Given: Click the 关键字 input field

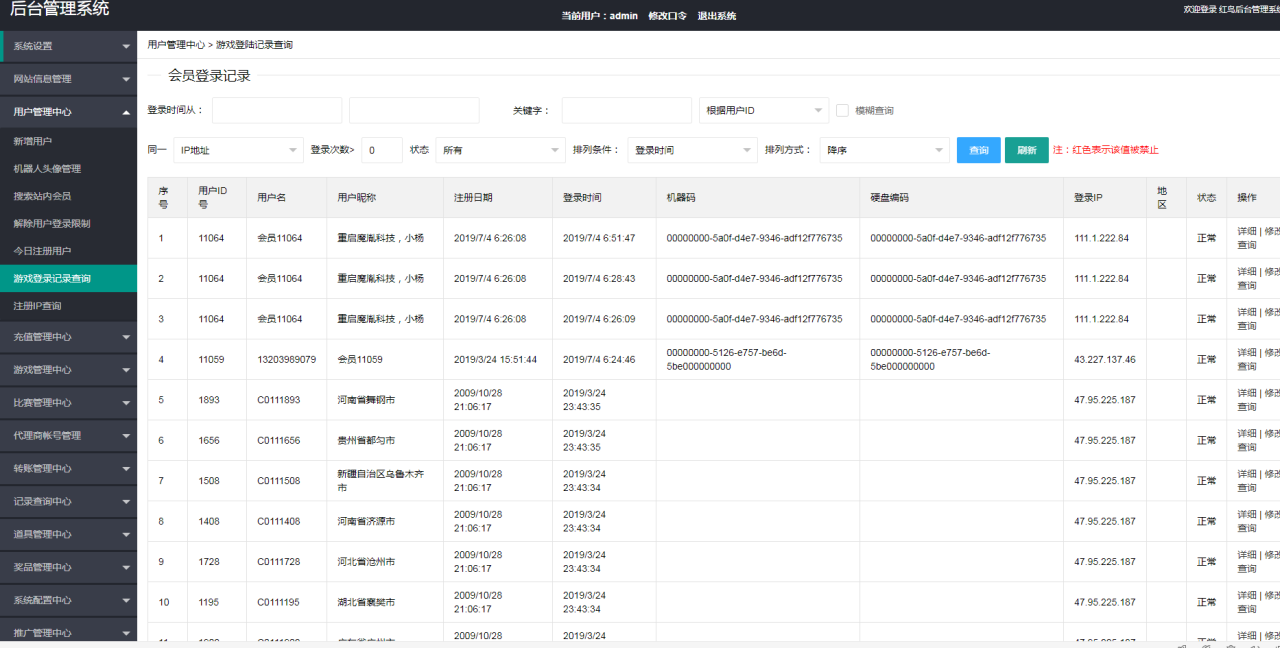Looking at the screenshot, I should 626,110.
